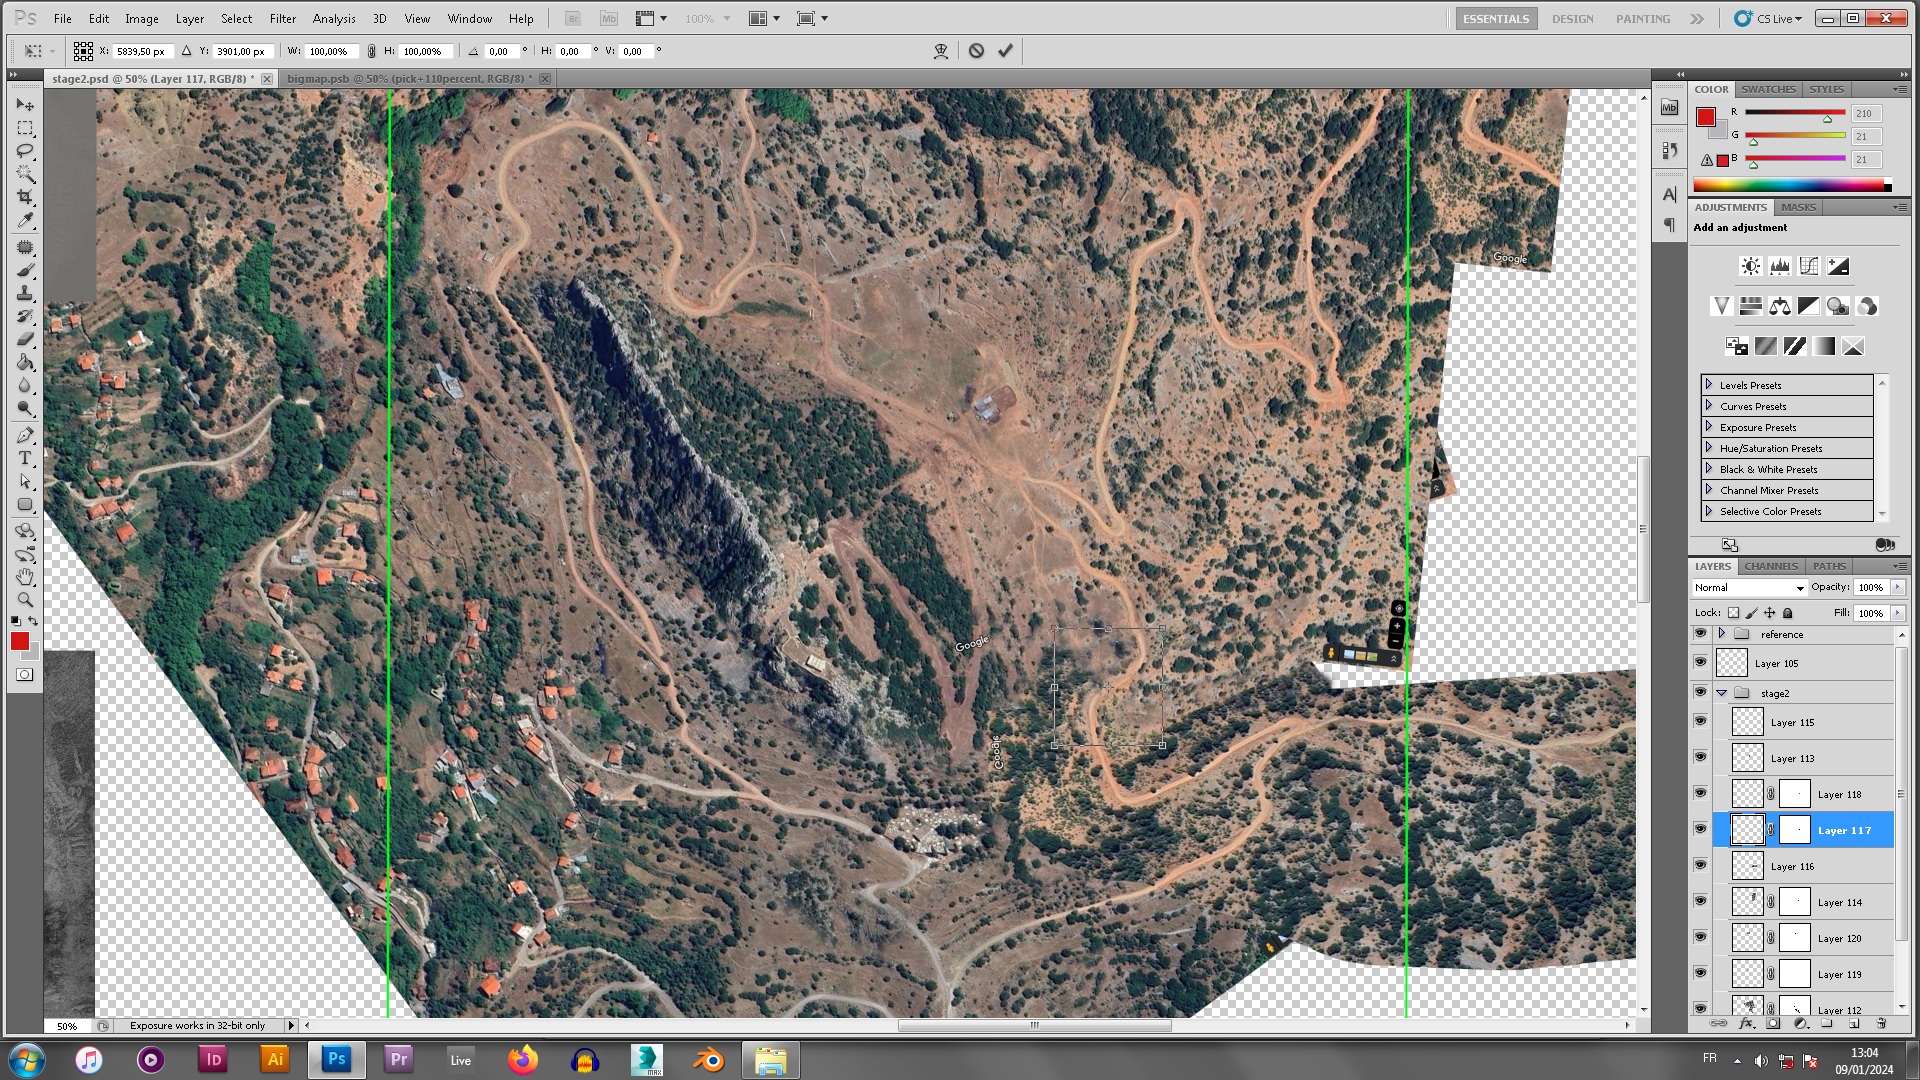Image resolution: width=1920 pixels, height=1080 pixels.
Task: Select the Crop tool
Action: [x=25, y=197]
